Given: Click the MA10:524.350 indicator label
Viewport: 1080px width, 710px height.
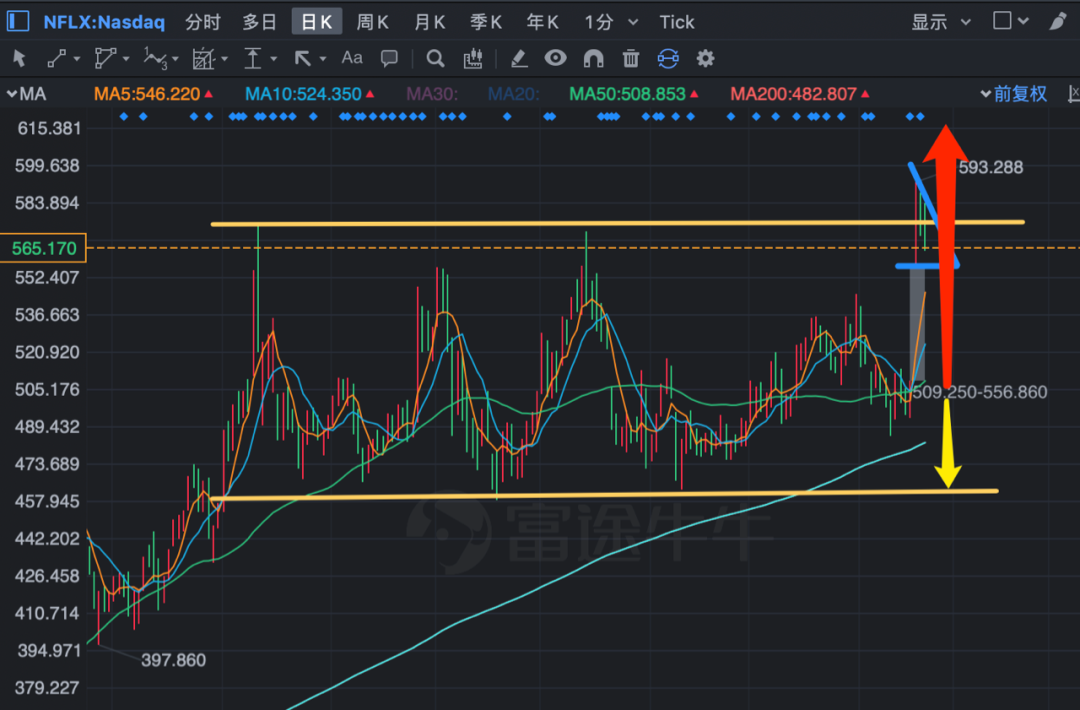Looking at the screenshot, I should tap(303, 94).
